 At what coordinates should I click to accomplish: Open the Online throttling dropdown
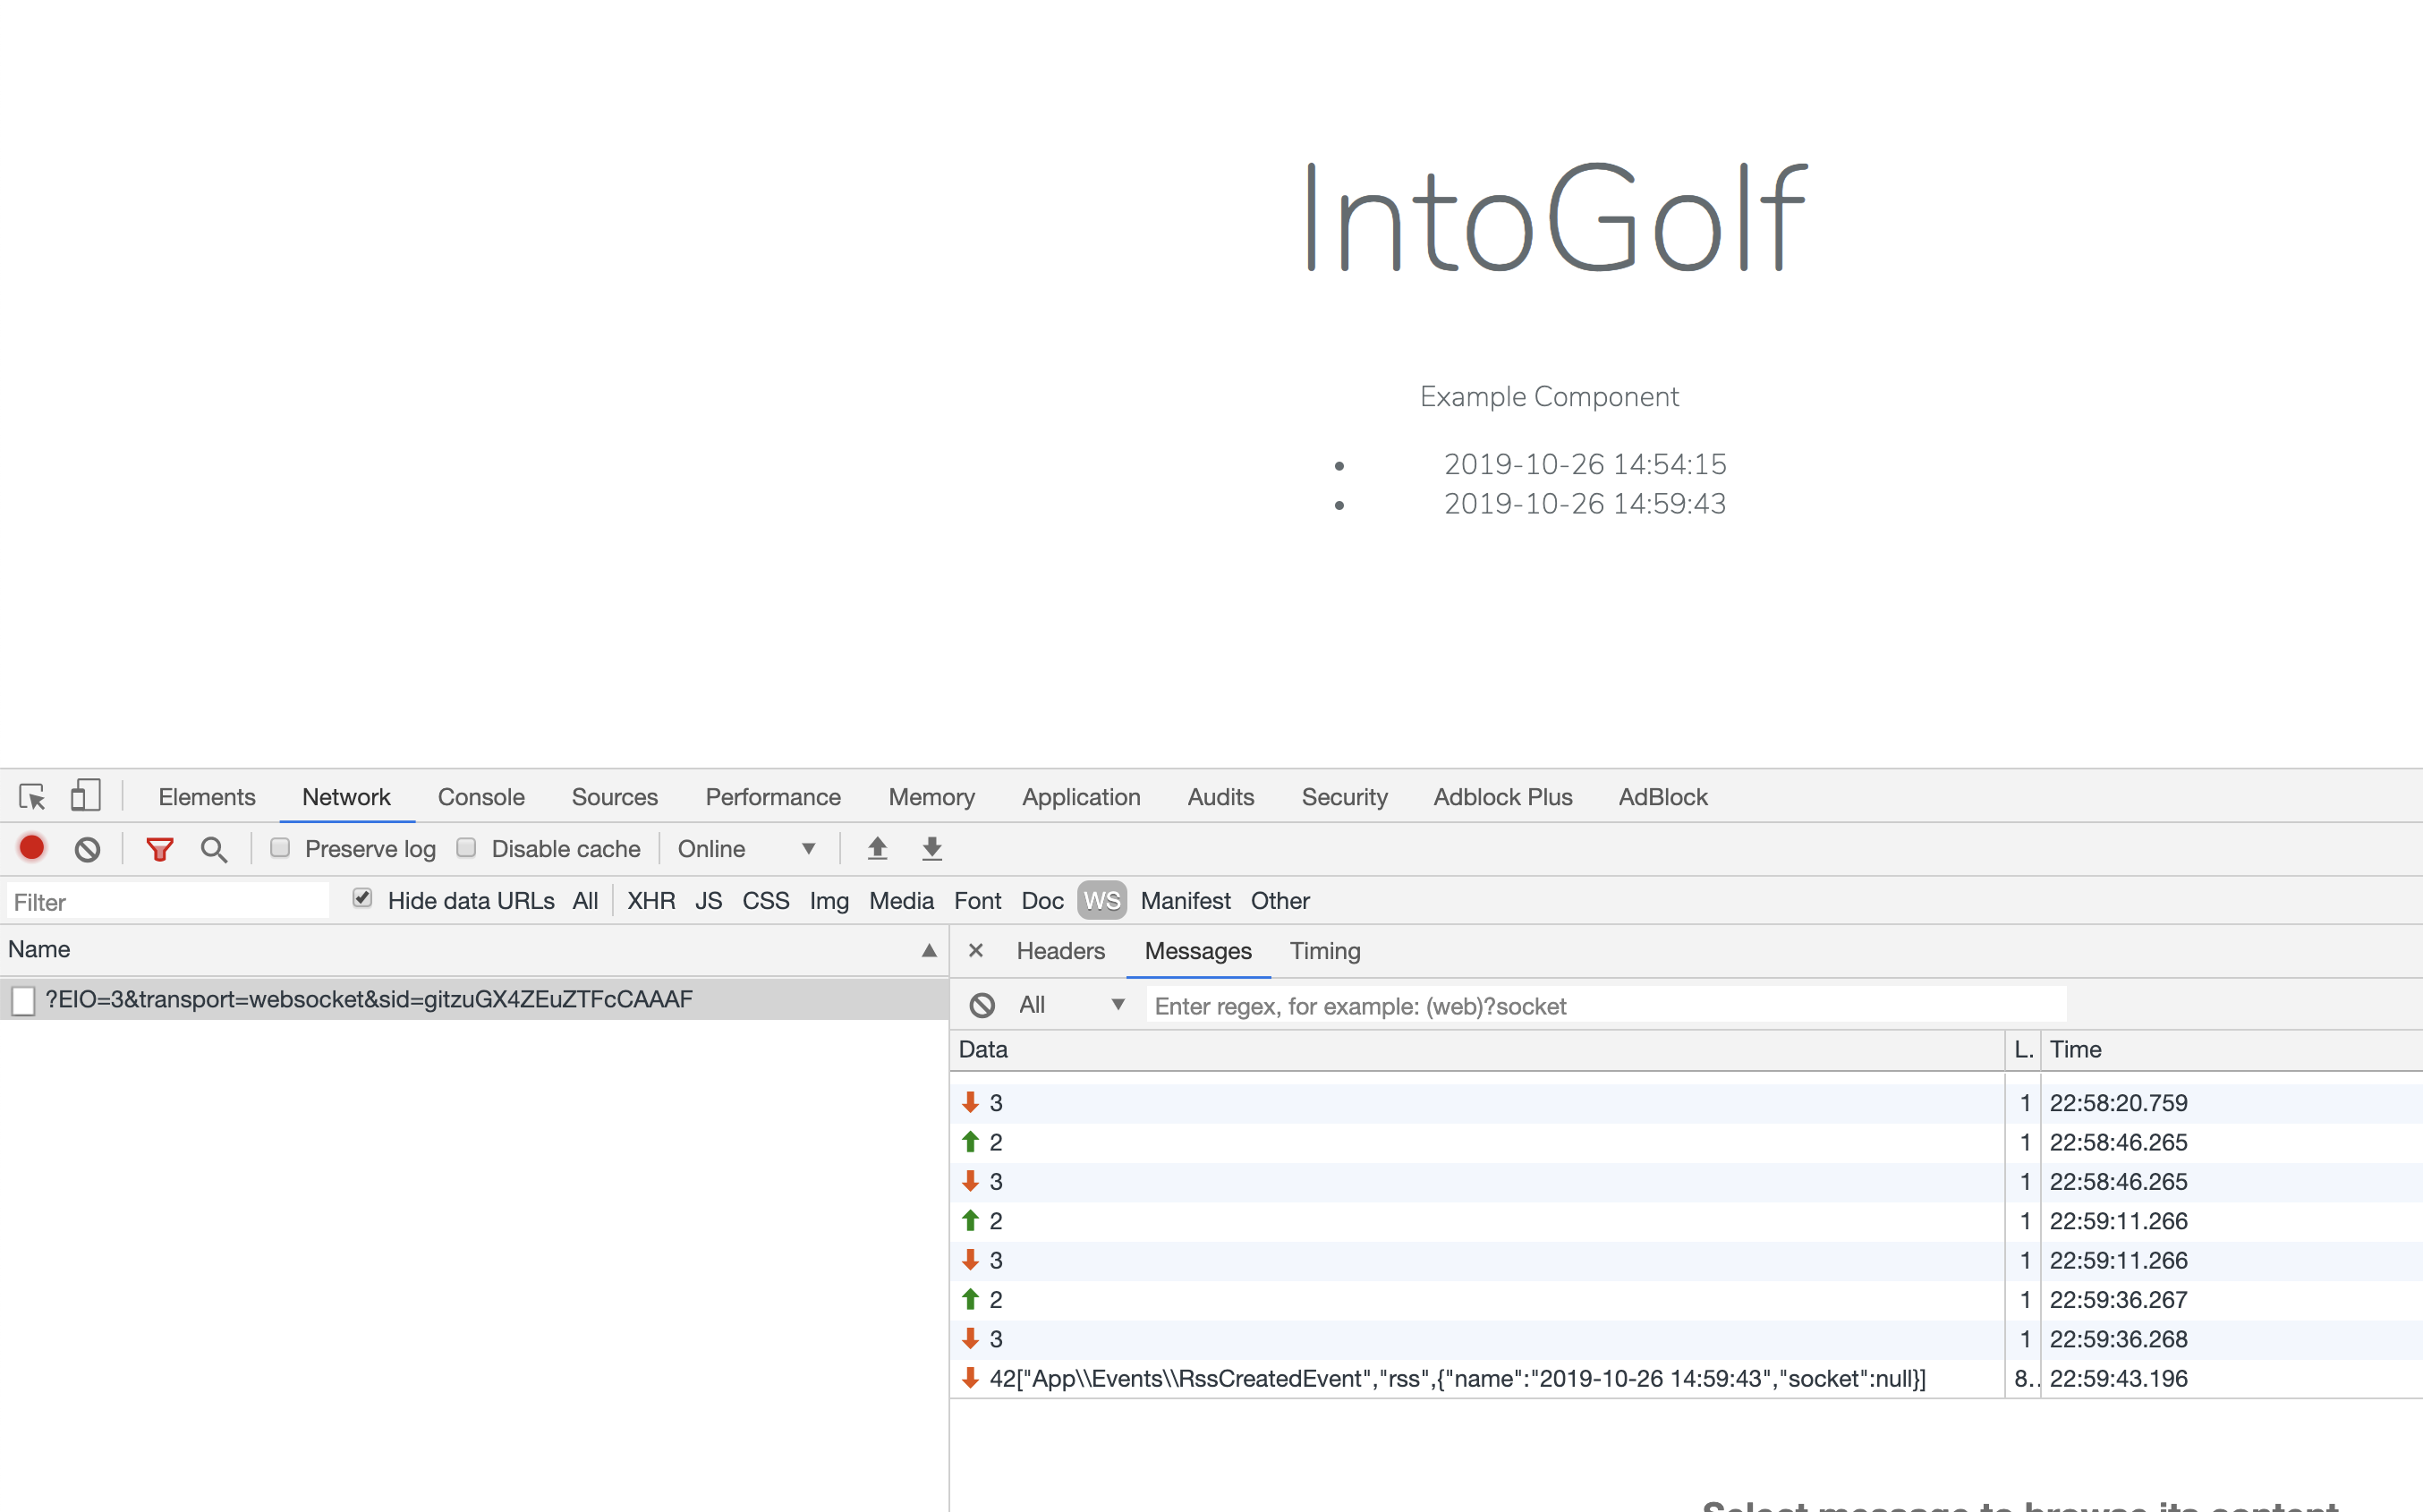746,849
